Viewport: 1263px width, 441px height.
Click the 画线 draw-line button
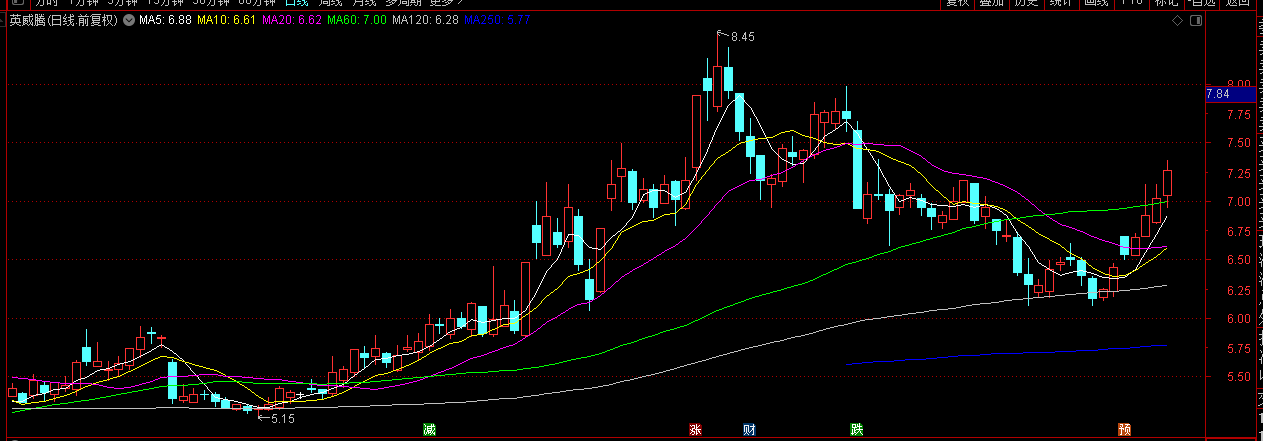[1097, 4]
